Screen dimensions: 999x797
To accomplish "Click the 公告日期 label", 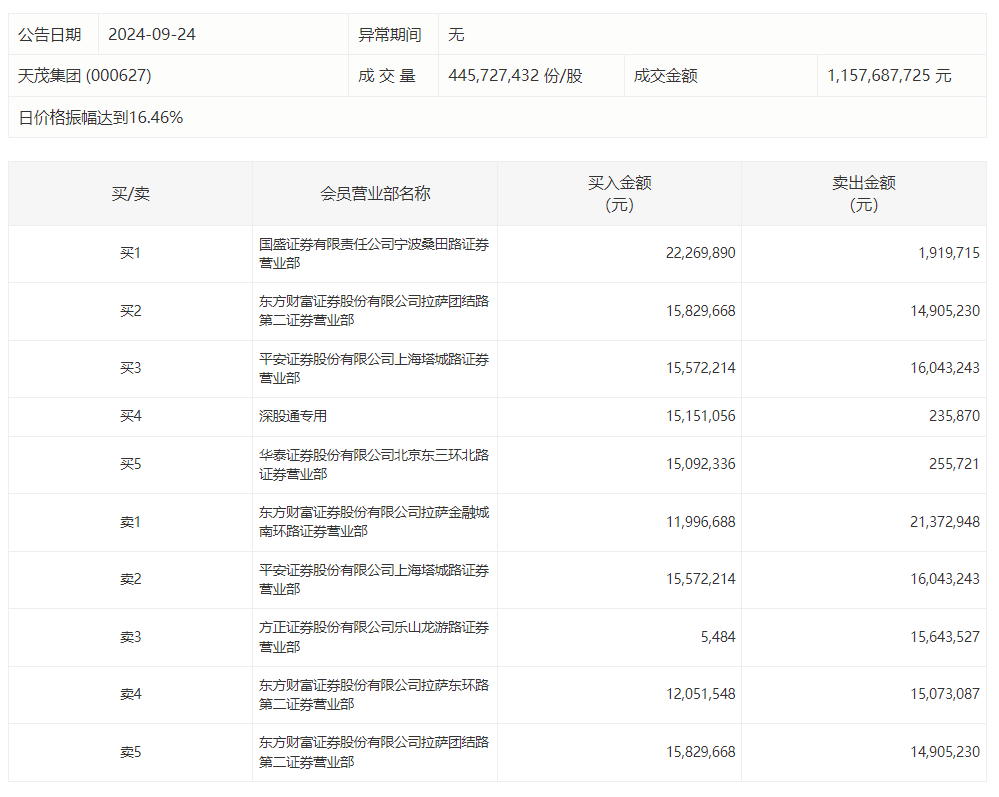I will 50,34.
